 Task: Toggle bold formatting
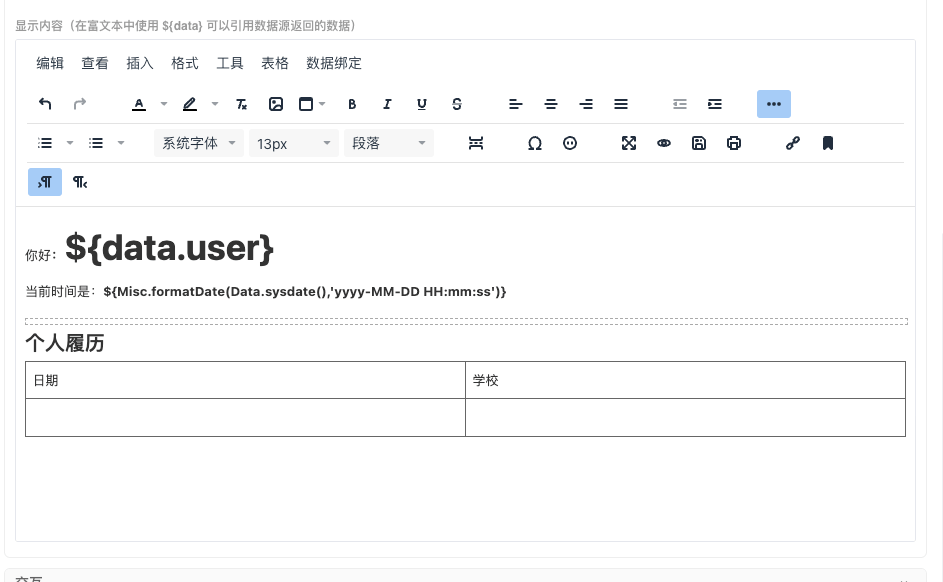[x=352, y=104]
